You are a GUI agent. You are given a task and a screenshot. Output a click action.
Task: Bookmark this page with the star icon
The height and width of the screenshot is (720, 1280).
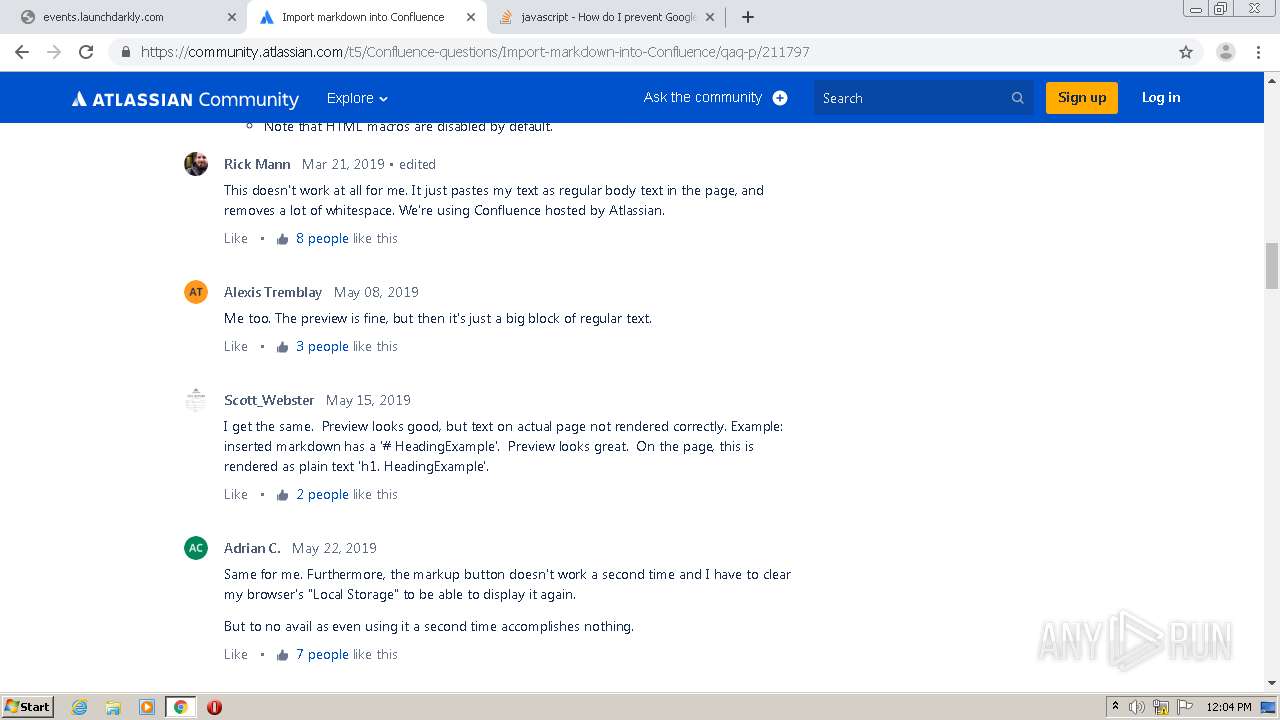coord(1186,52)
